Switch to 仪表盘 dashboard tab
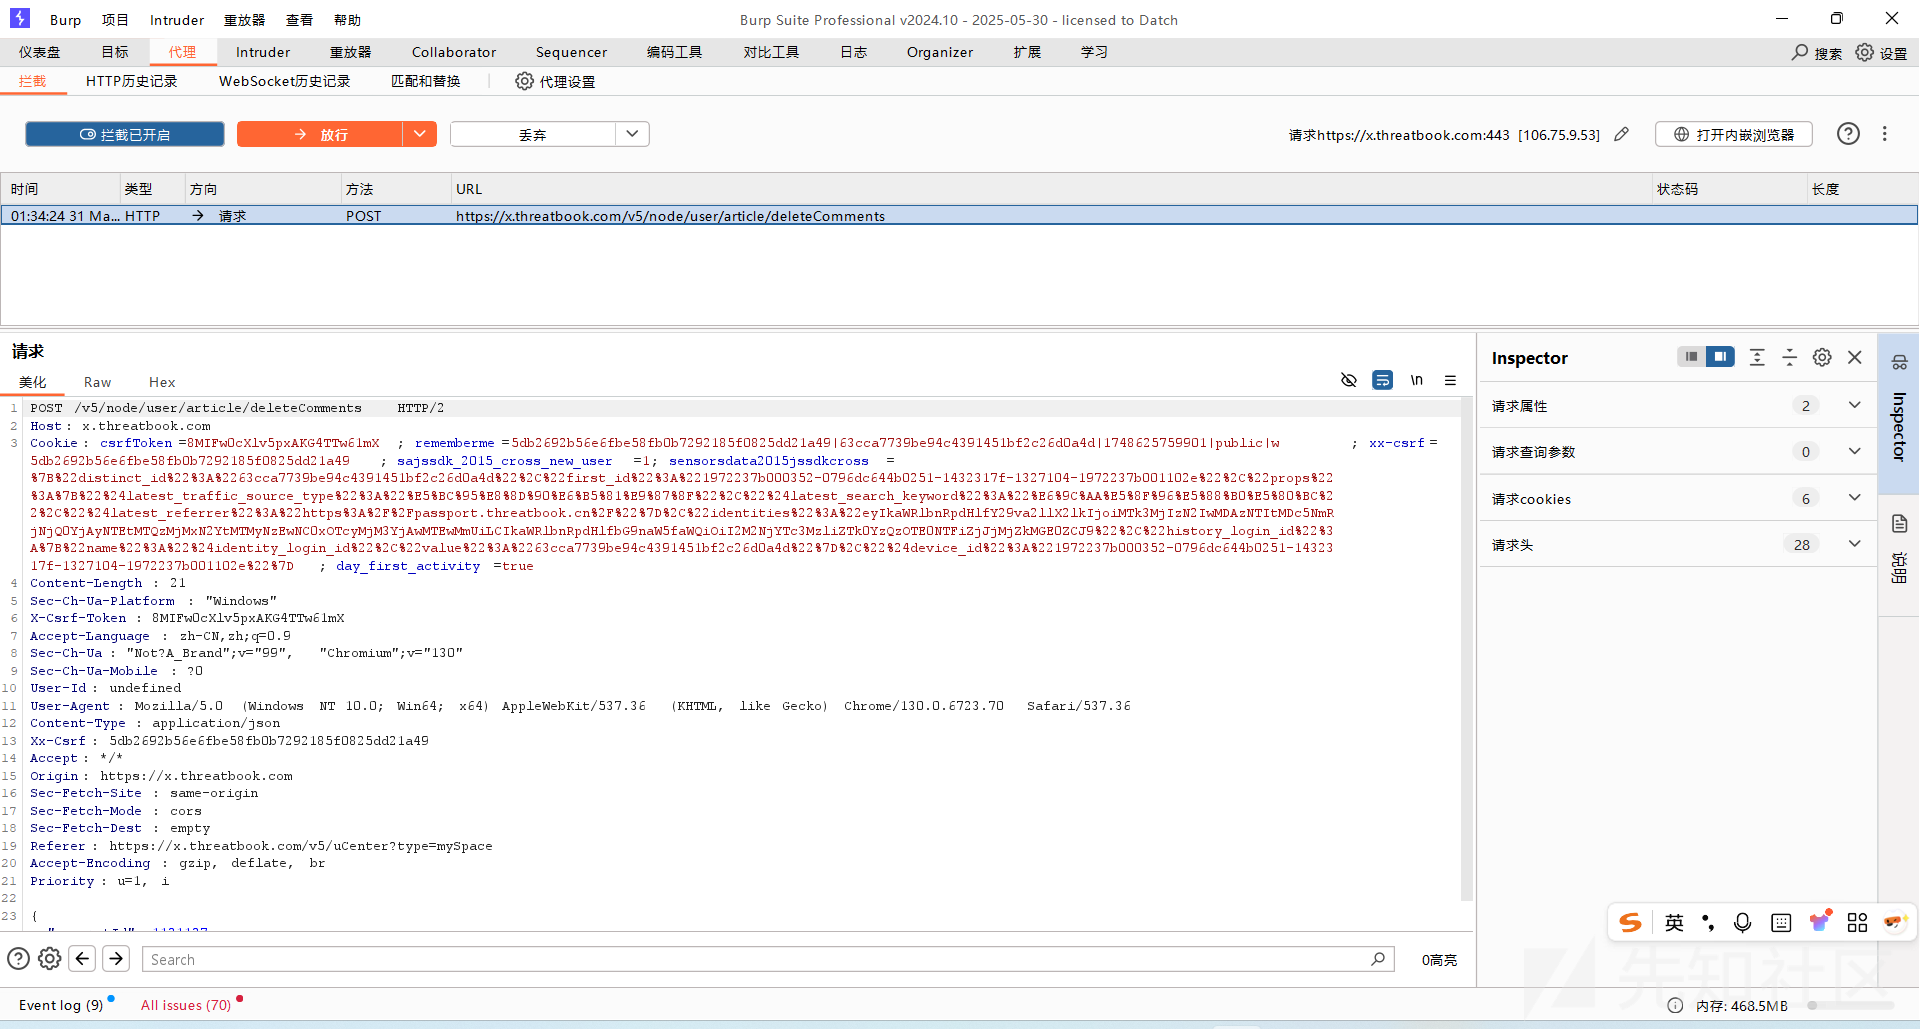The image size is (1920, 1029). click(39, 52)
